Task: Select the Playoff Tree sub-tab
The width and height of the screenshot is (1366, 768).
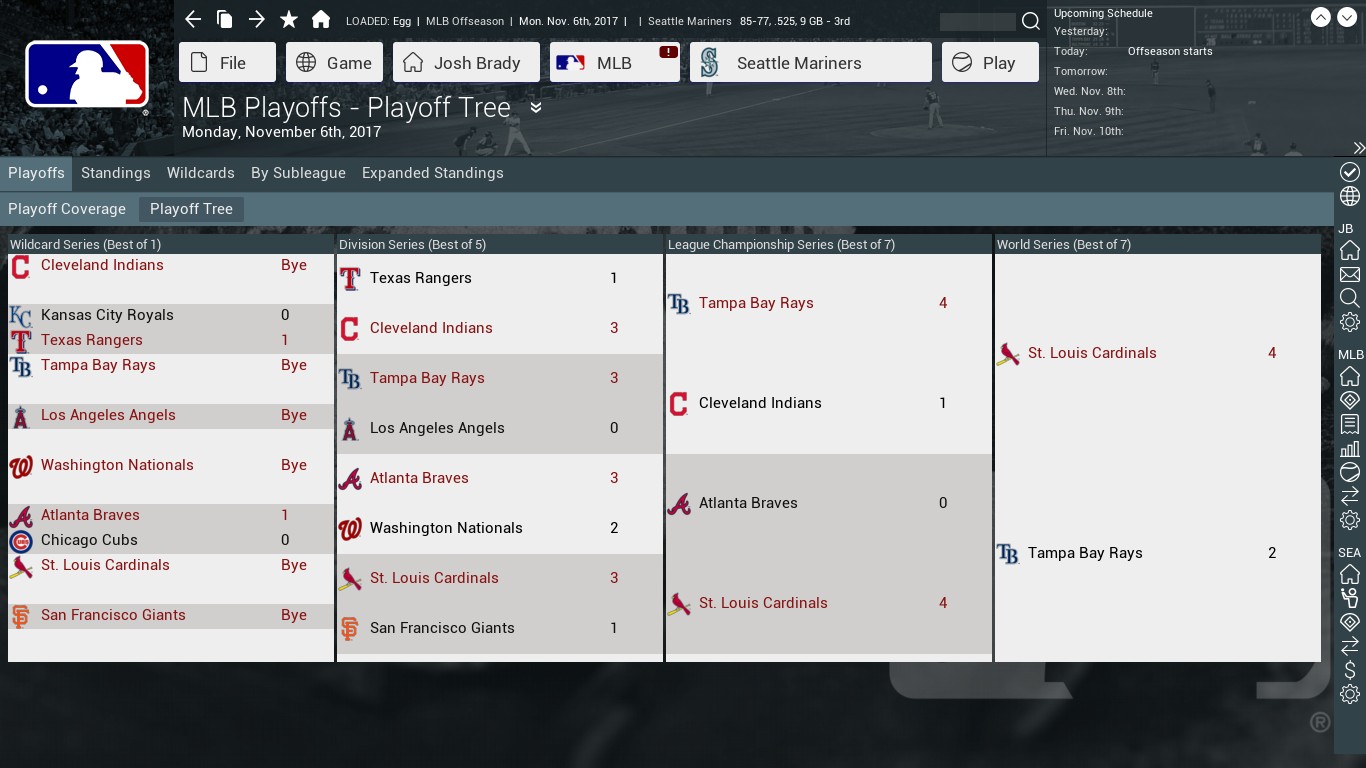Action: point(191,209)
